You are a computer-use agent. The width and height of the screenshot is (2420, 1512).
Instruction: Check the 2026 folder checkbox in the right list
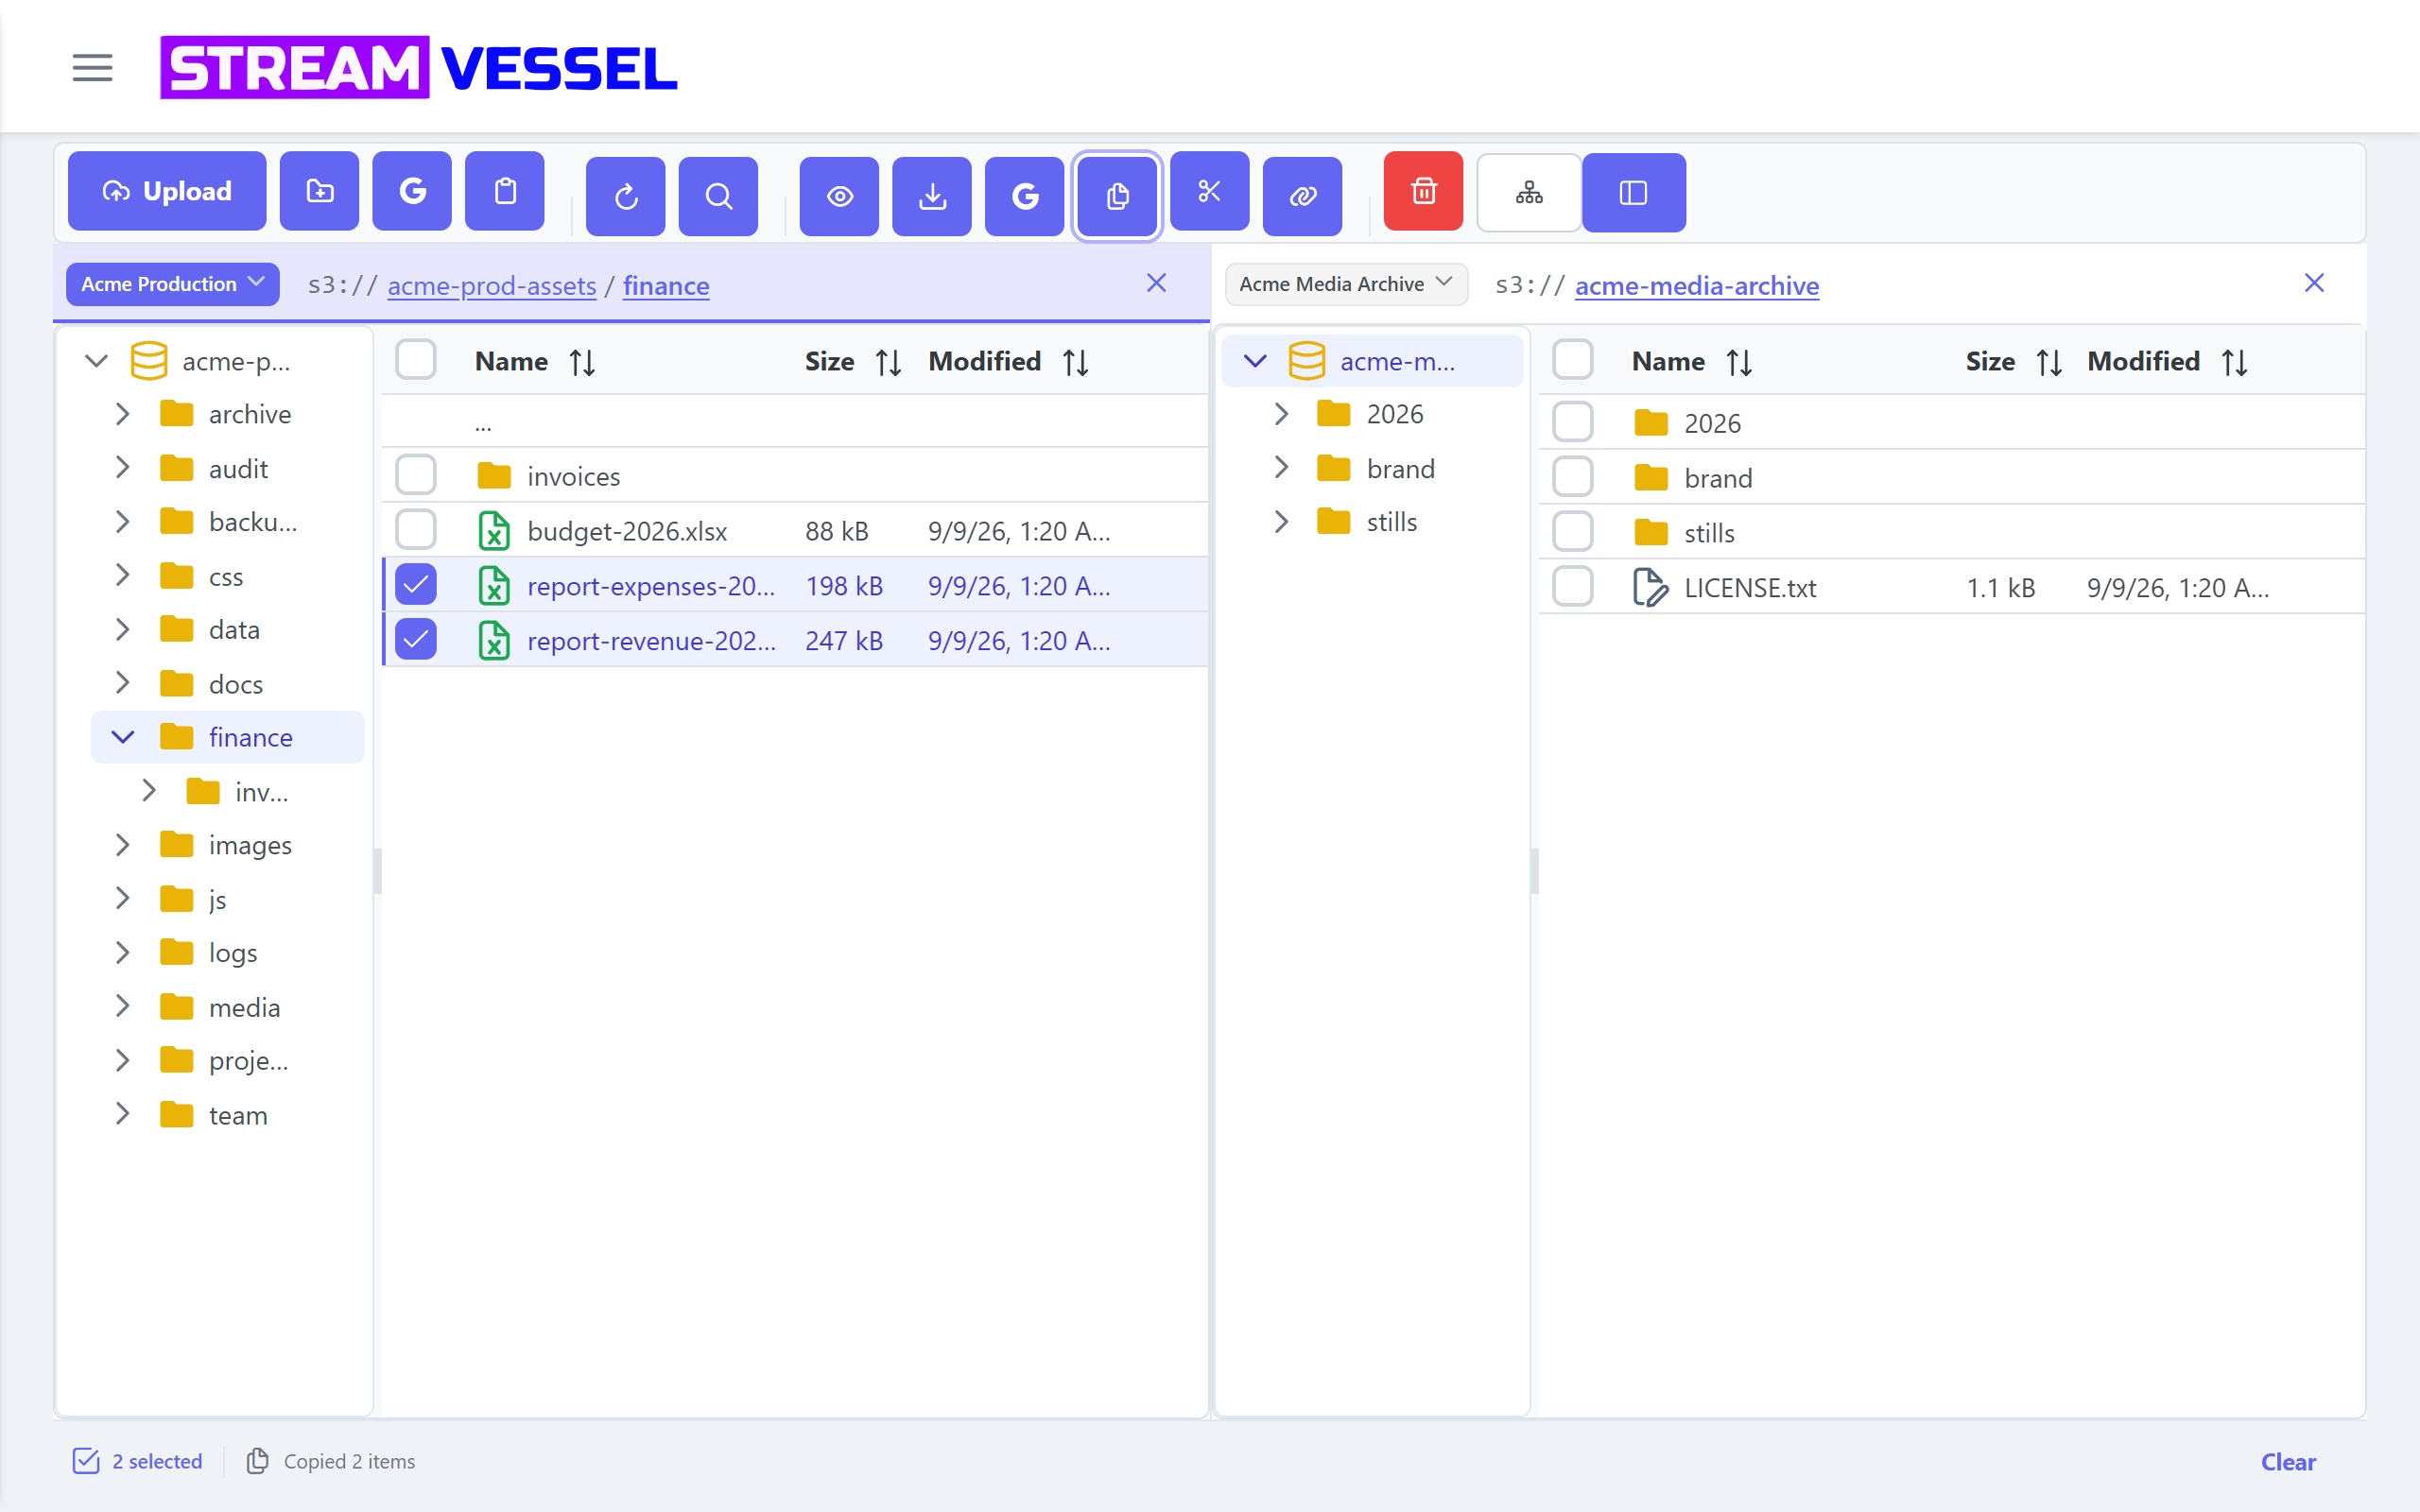tap(1573, 422)
